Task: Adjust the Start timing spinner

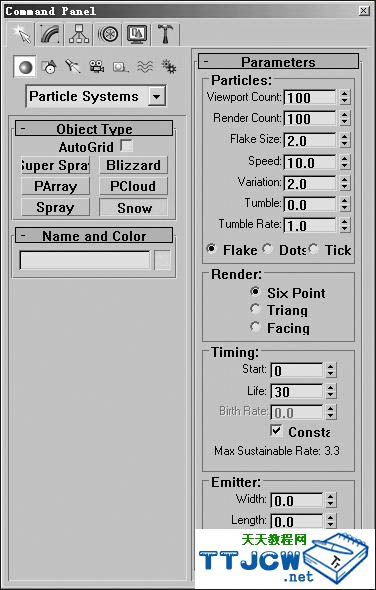Action: click(330, 371)
